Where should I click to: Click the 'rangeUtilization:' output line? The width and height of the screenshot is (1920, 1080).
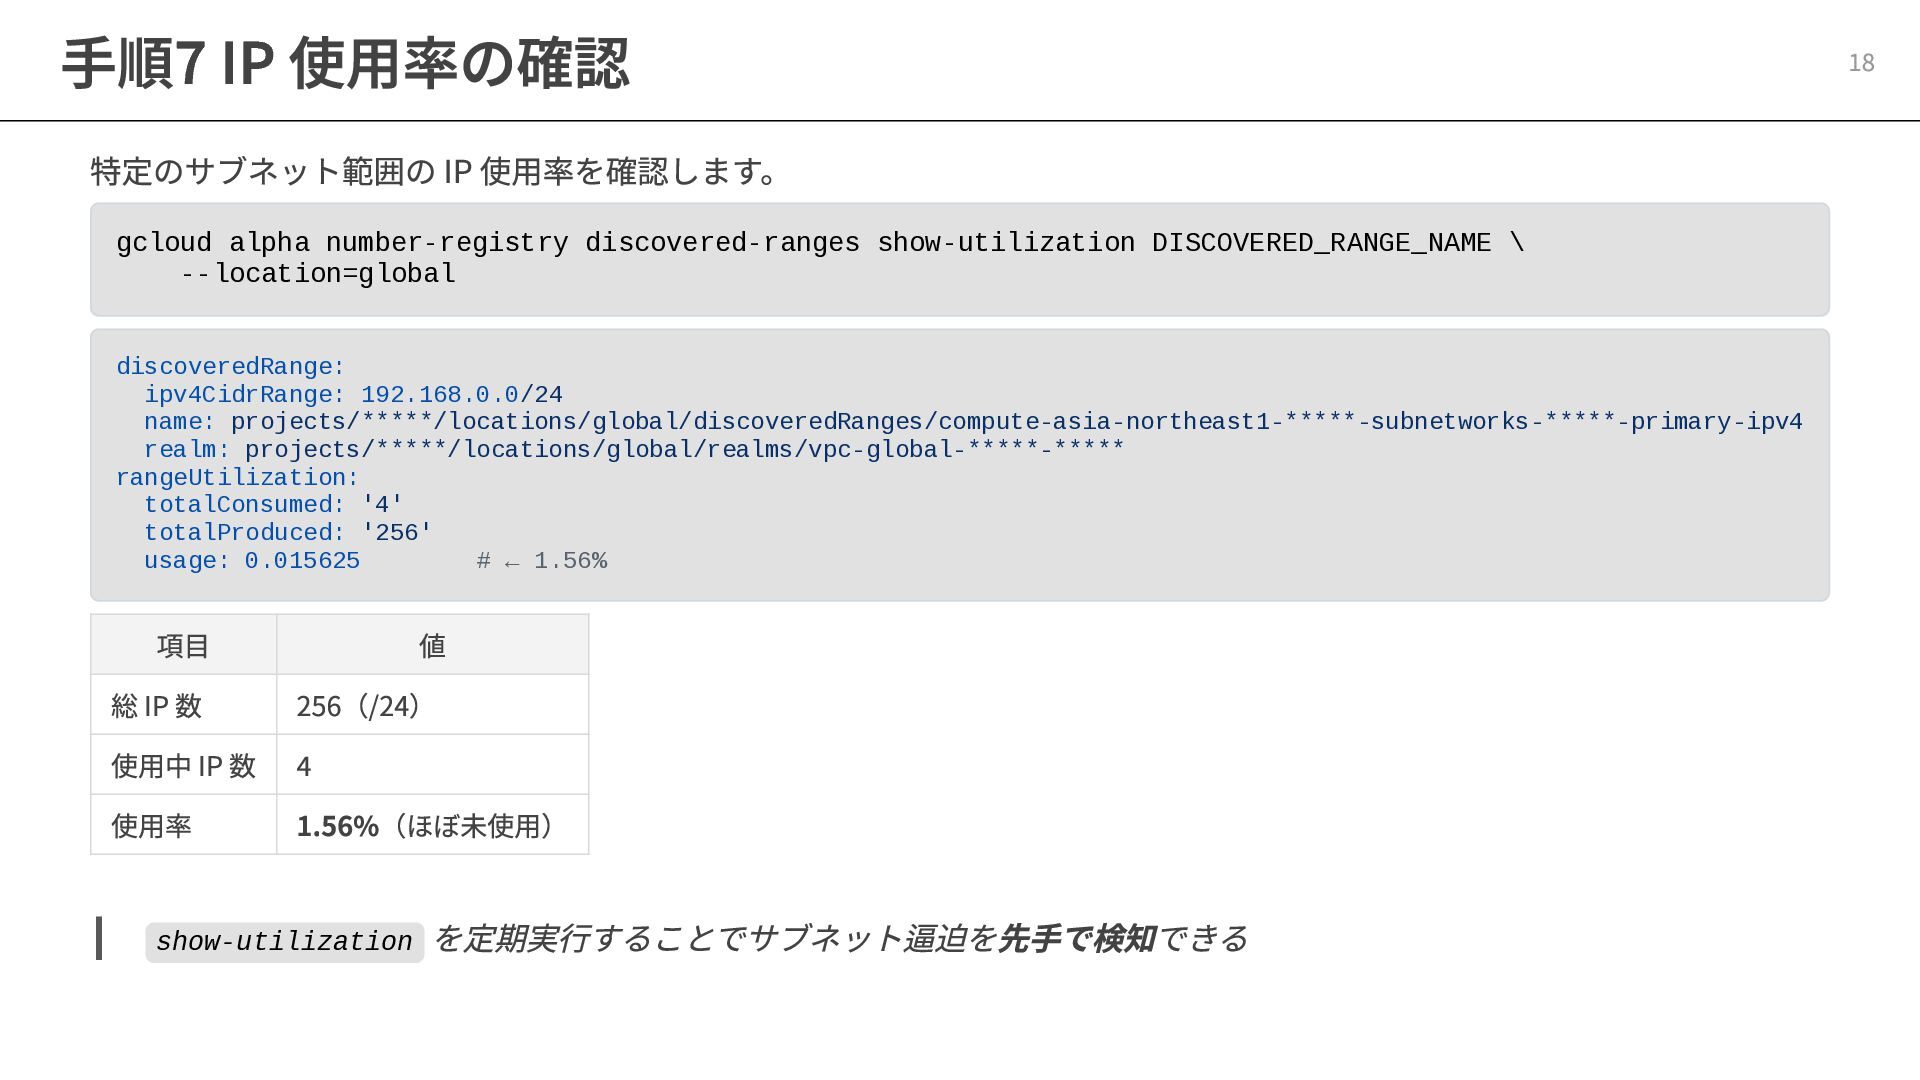[237, 478]
